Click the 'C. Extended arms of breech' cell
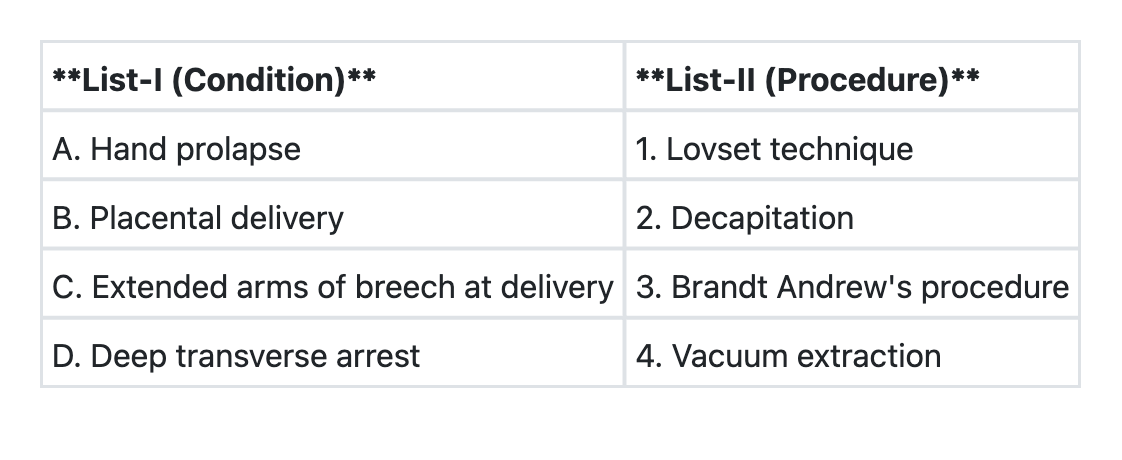The height and width of the screenshot is (460, 1122). (x=332, y=287)
